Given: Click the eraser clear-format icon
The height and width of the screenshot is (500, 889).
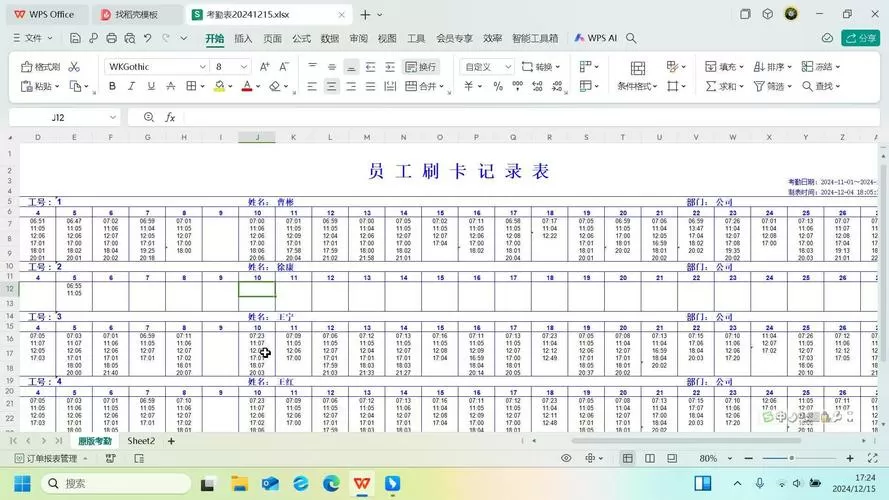Looking at the screenshot, I should [x=275, y=86].
